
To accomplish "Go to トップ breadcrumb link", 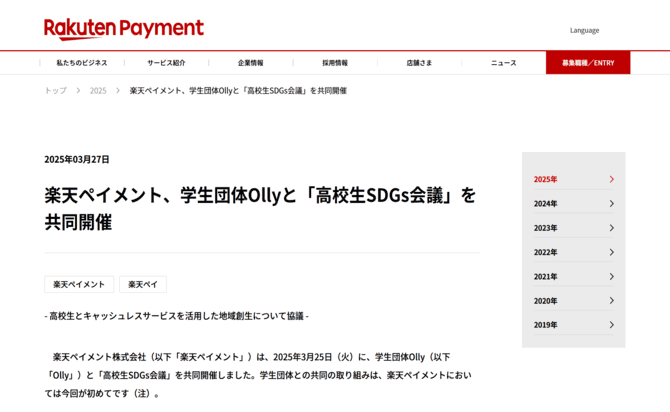I will pos(55,91).
